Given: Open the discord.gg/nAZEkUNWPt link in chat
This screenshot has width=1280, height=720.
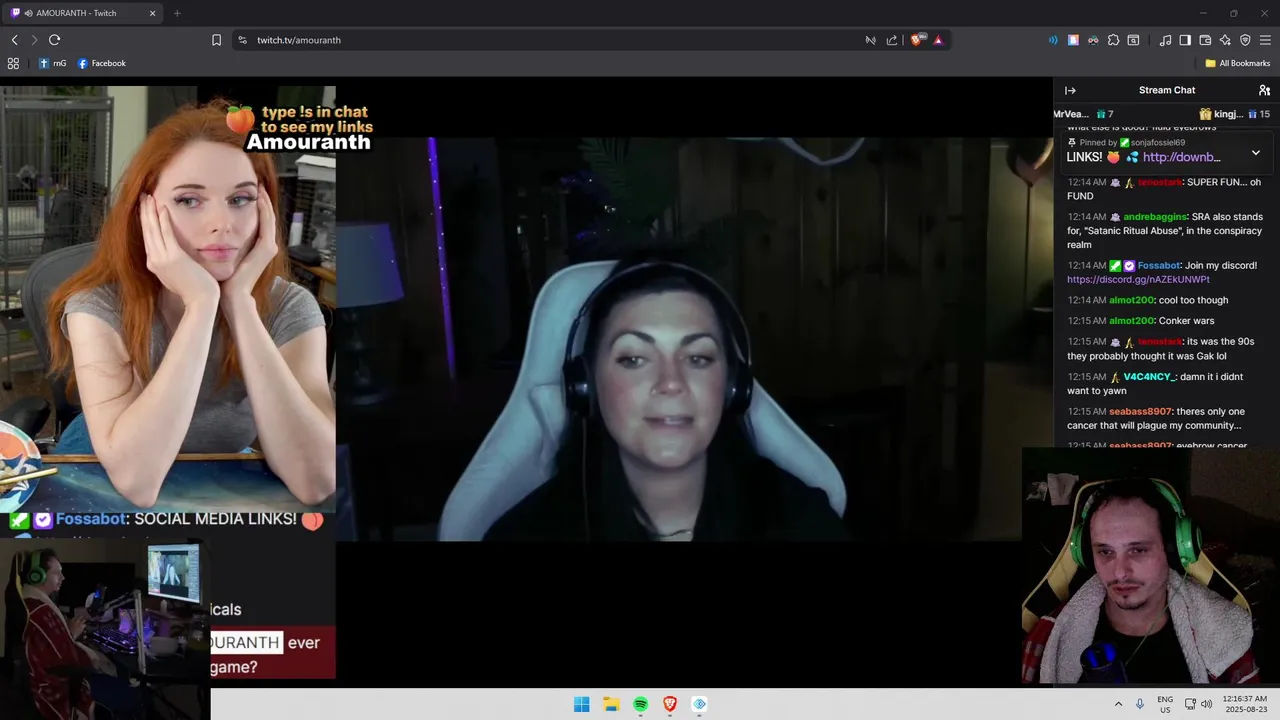Looking at the screenshot, I should [1138, 280].
